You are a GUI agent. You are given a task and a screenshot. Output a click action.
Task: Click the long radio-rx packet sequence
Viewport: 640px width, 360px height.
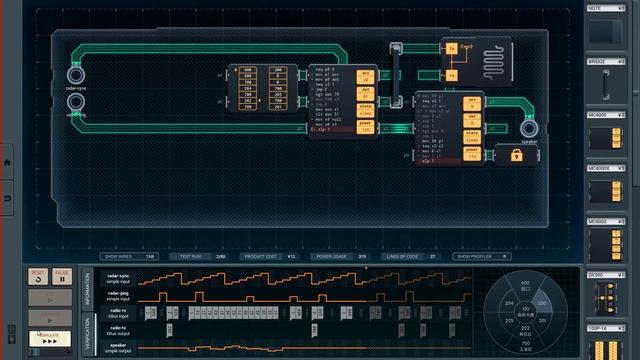pos(233,313)
